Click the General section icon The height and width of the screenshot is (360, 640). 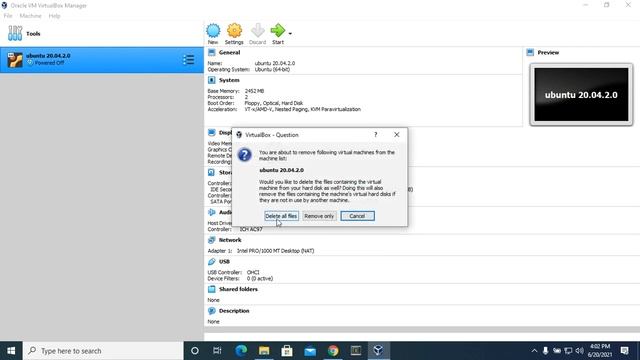point(211,53)
